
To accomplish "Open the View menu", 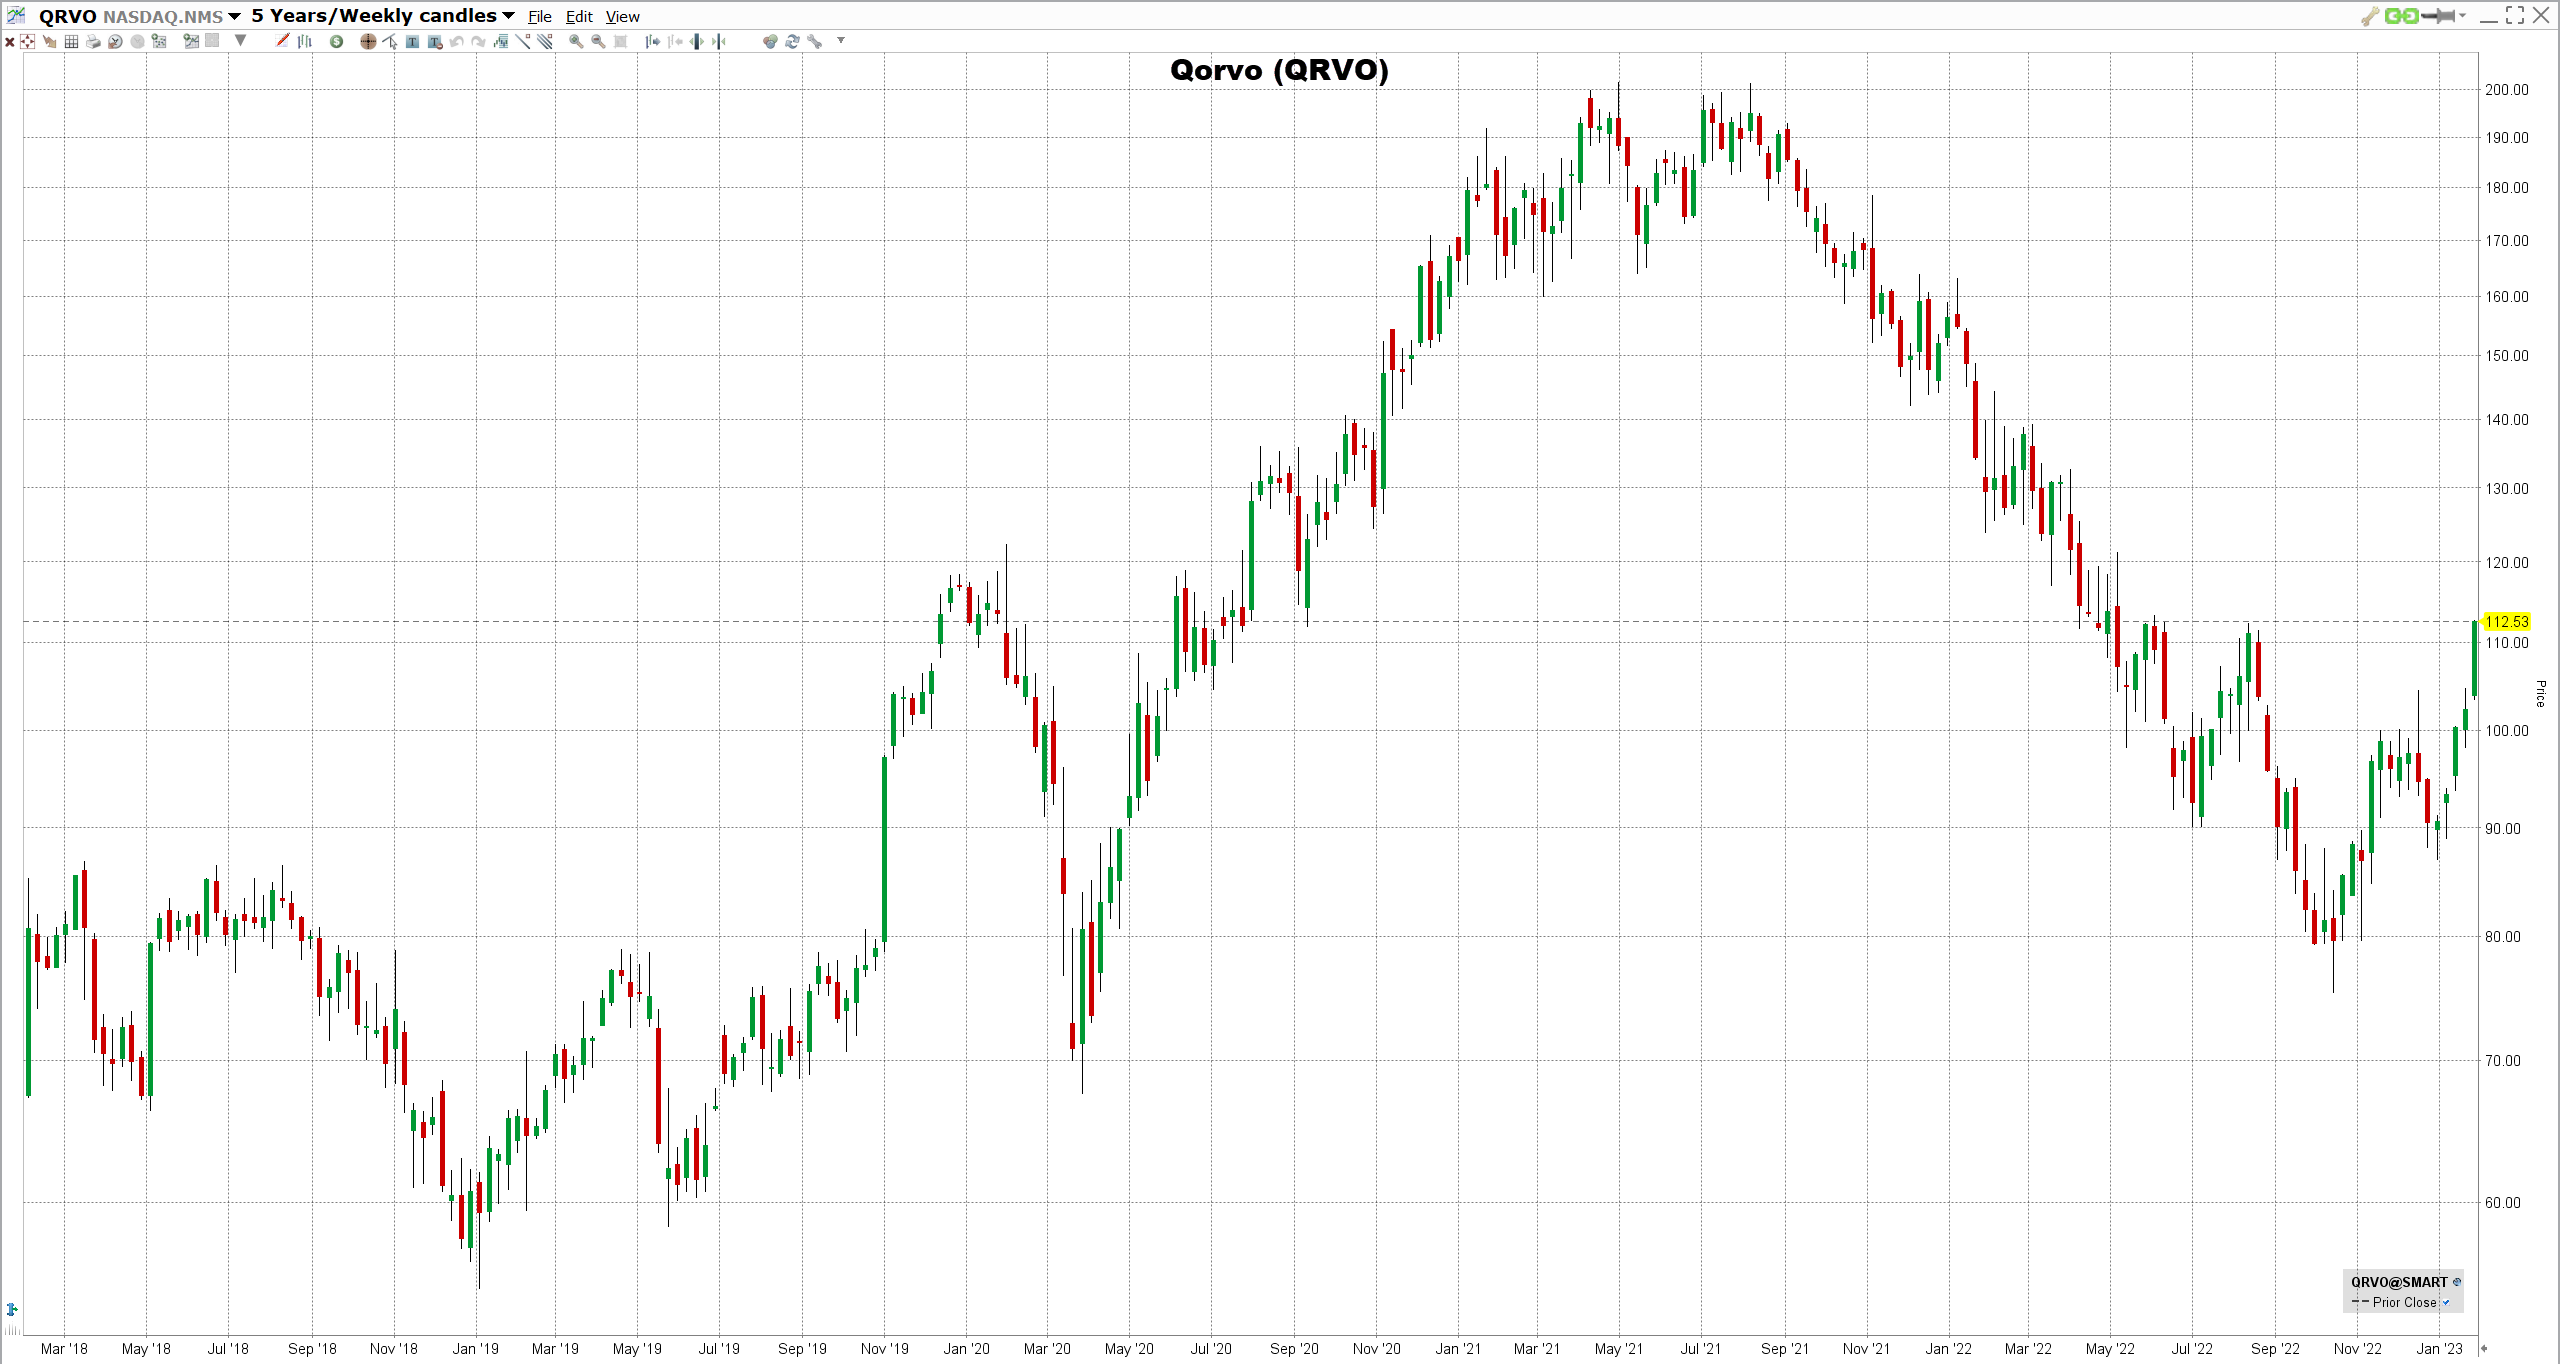I will pos(623,17).
